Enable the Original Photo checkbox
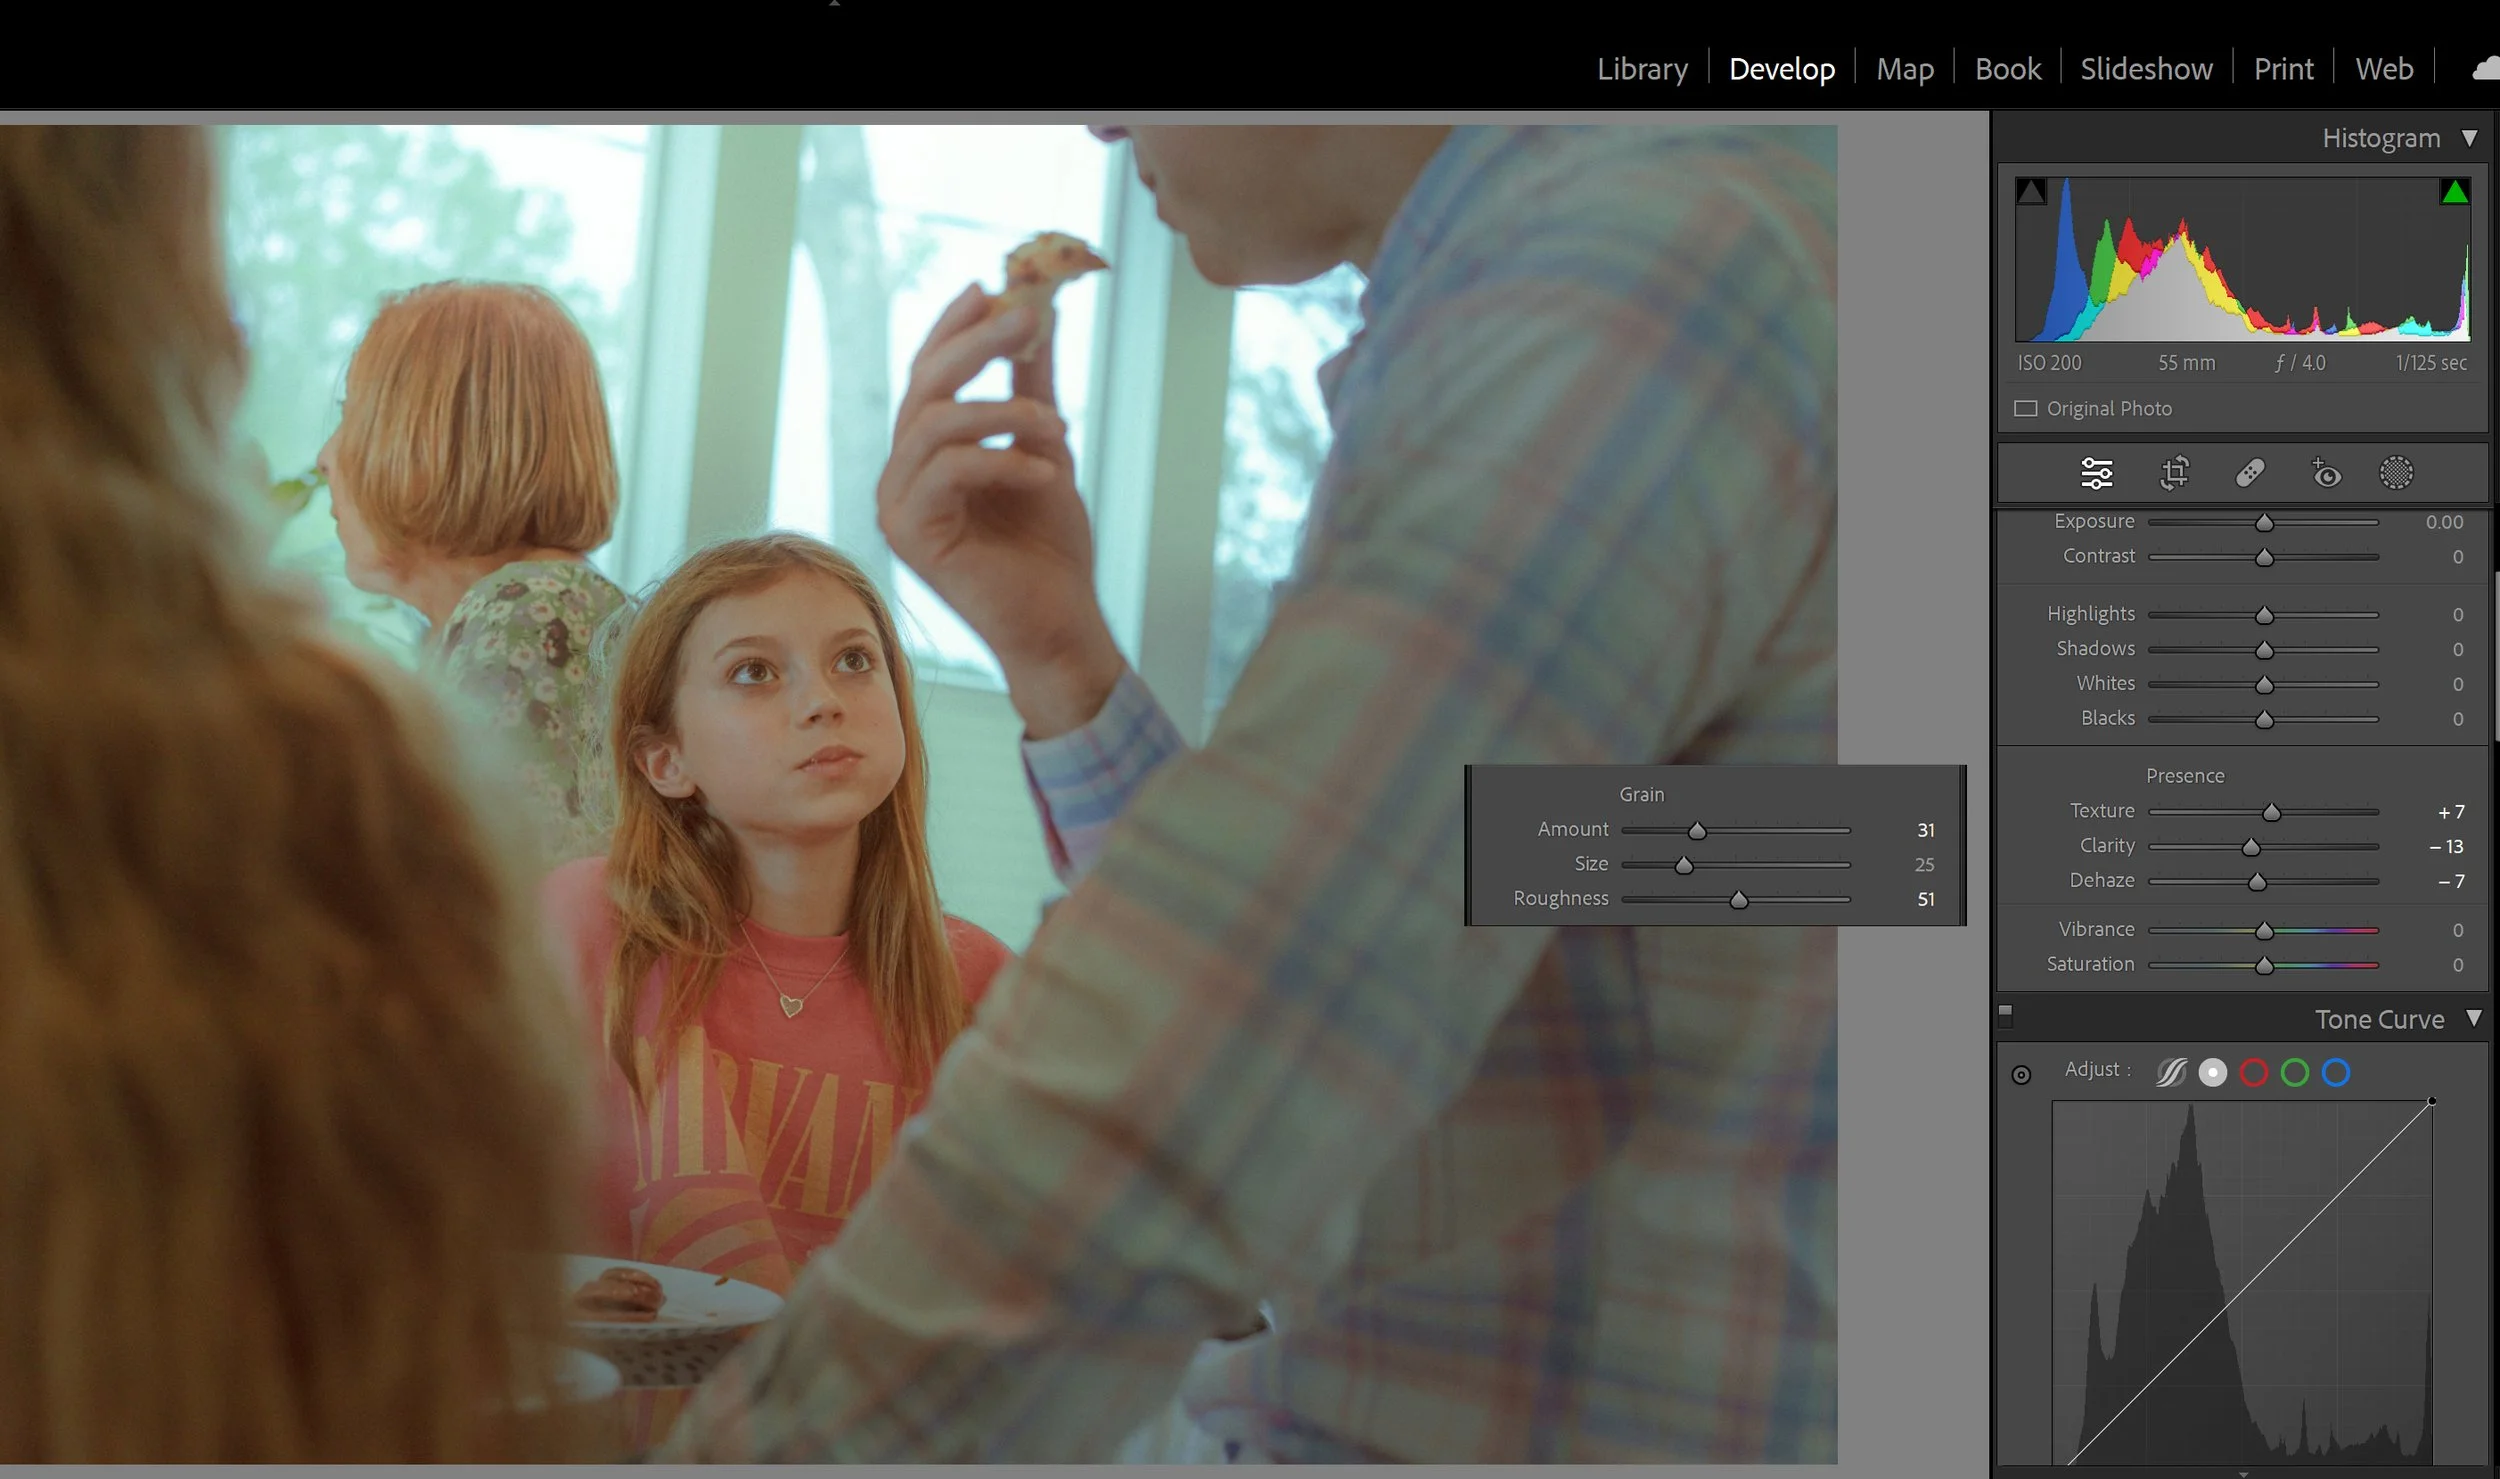 point(2025,409)
